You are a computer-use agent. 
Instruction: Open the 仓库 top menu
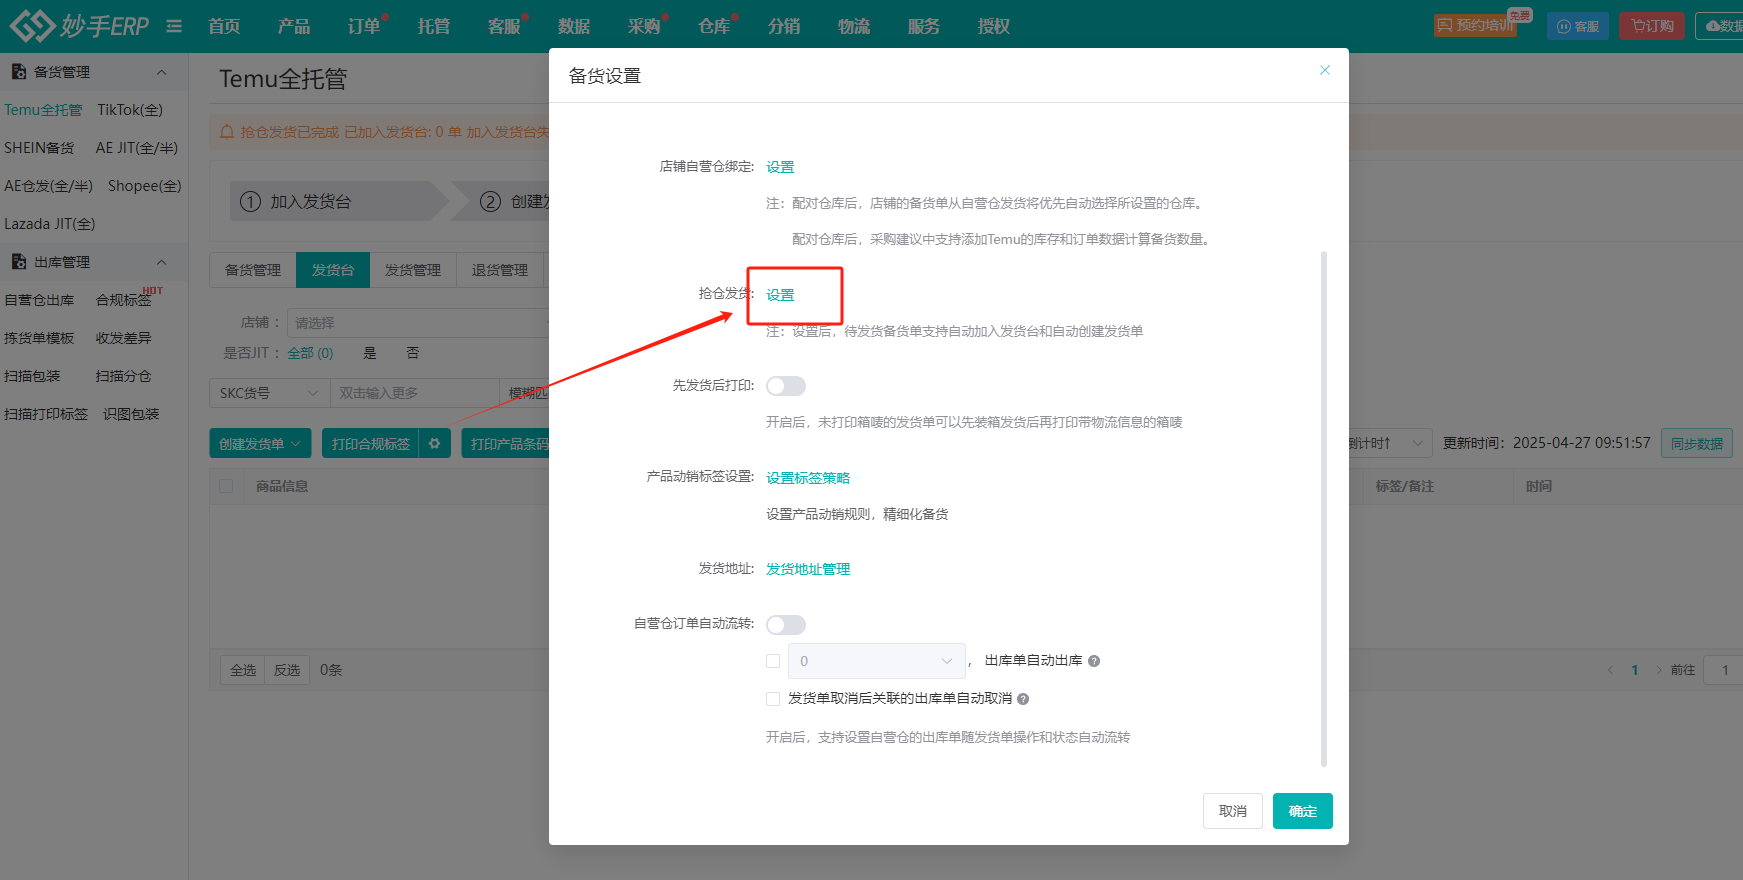[714, 26]
